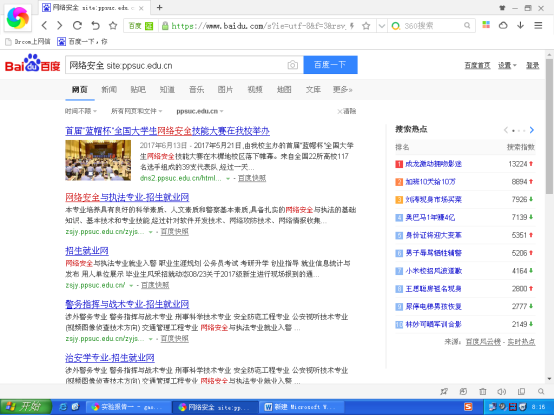Viewport: 554px width, 416px height.
Task: Click the Baidu search input field
Action: tap(177, 65)
